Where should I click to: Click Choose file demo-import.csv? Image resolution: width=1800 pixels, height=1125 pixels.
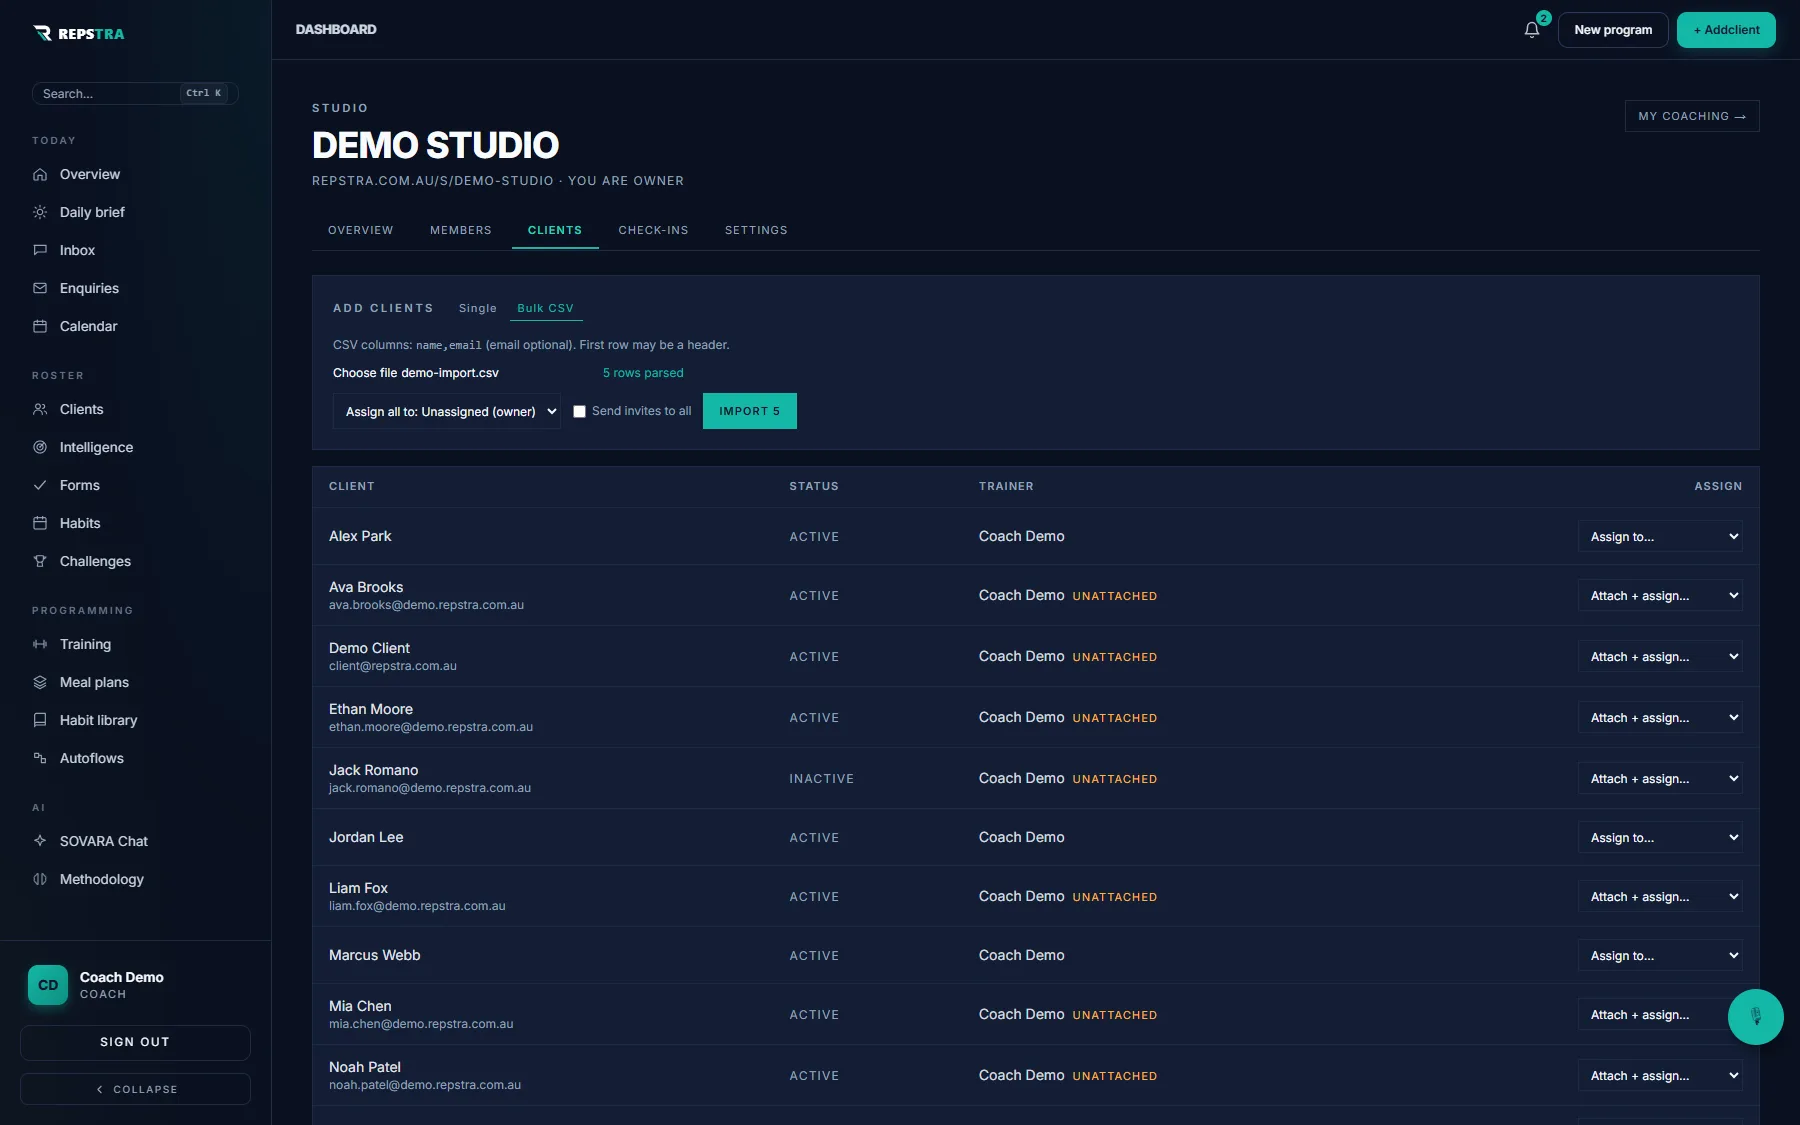point(416,373)
